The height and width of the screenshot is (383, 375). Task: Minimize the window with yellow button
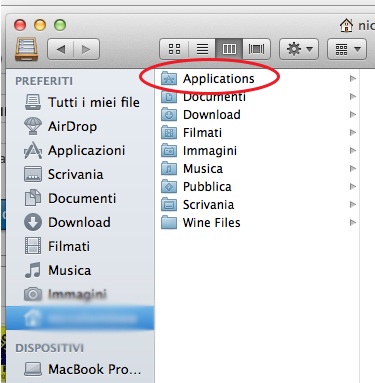pos(40,25)
